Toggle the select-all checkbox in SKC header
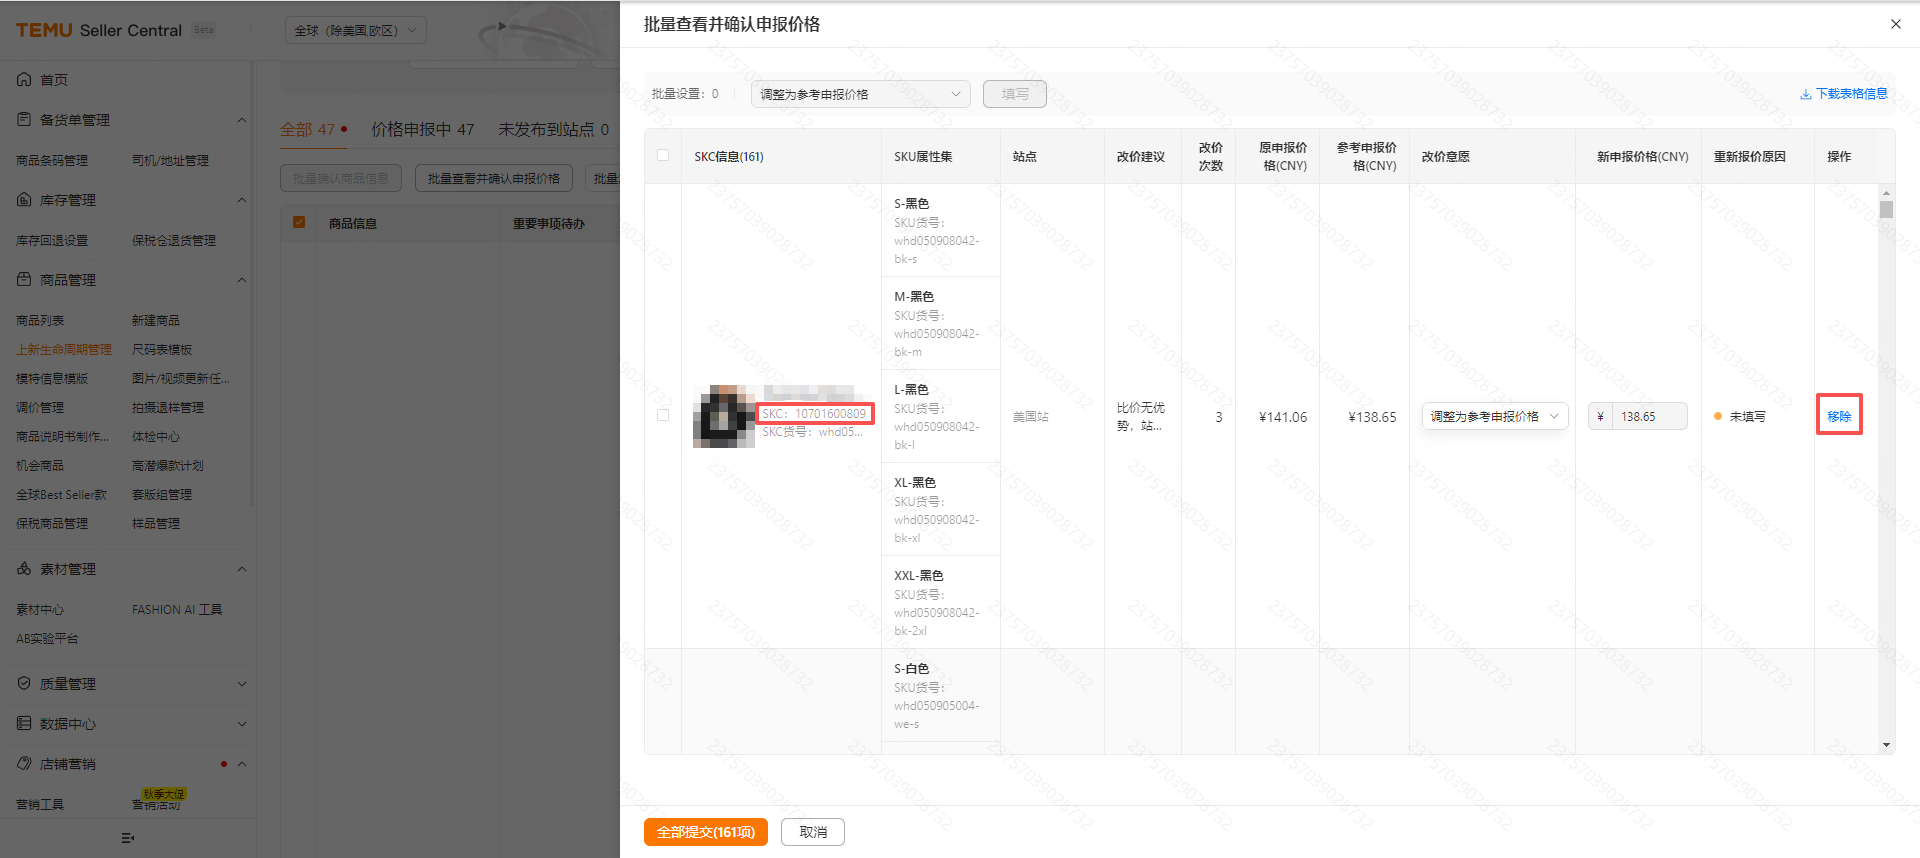Screen dimensions: 1920x858 [x=663, y=156]
